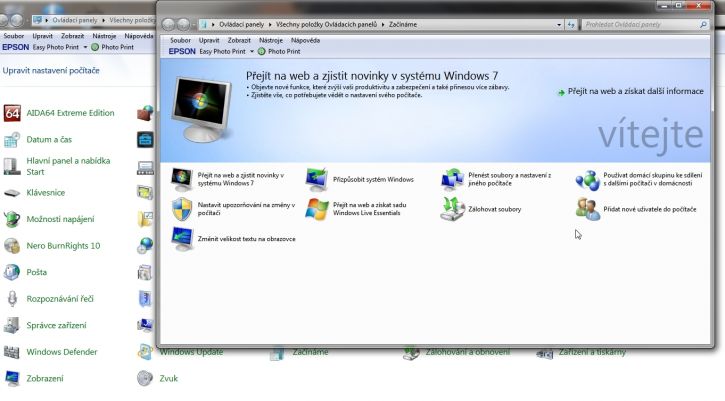The width and height of the screenshot is (725, 401).
Task: Expand breadcrumb arrow after Ovládací panely in front window
Action: [x=270, y=25]
